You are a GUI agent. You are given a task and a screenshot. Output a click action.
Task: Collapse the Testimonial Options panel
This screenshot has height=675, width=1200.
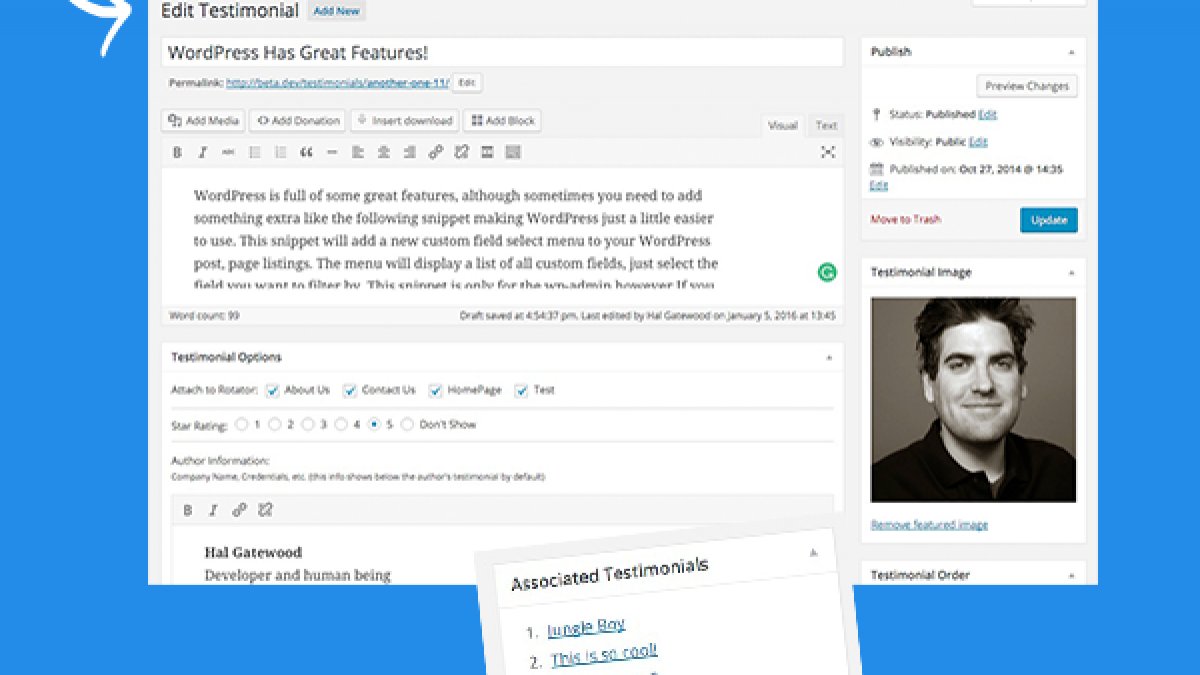pos(828,357)
